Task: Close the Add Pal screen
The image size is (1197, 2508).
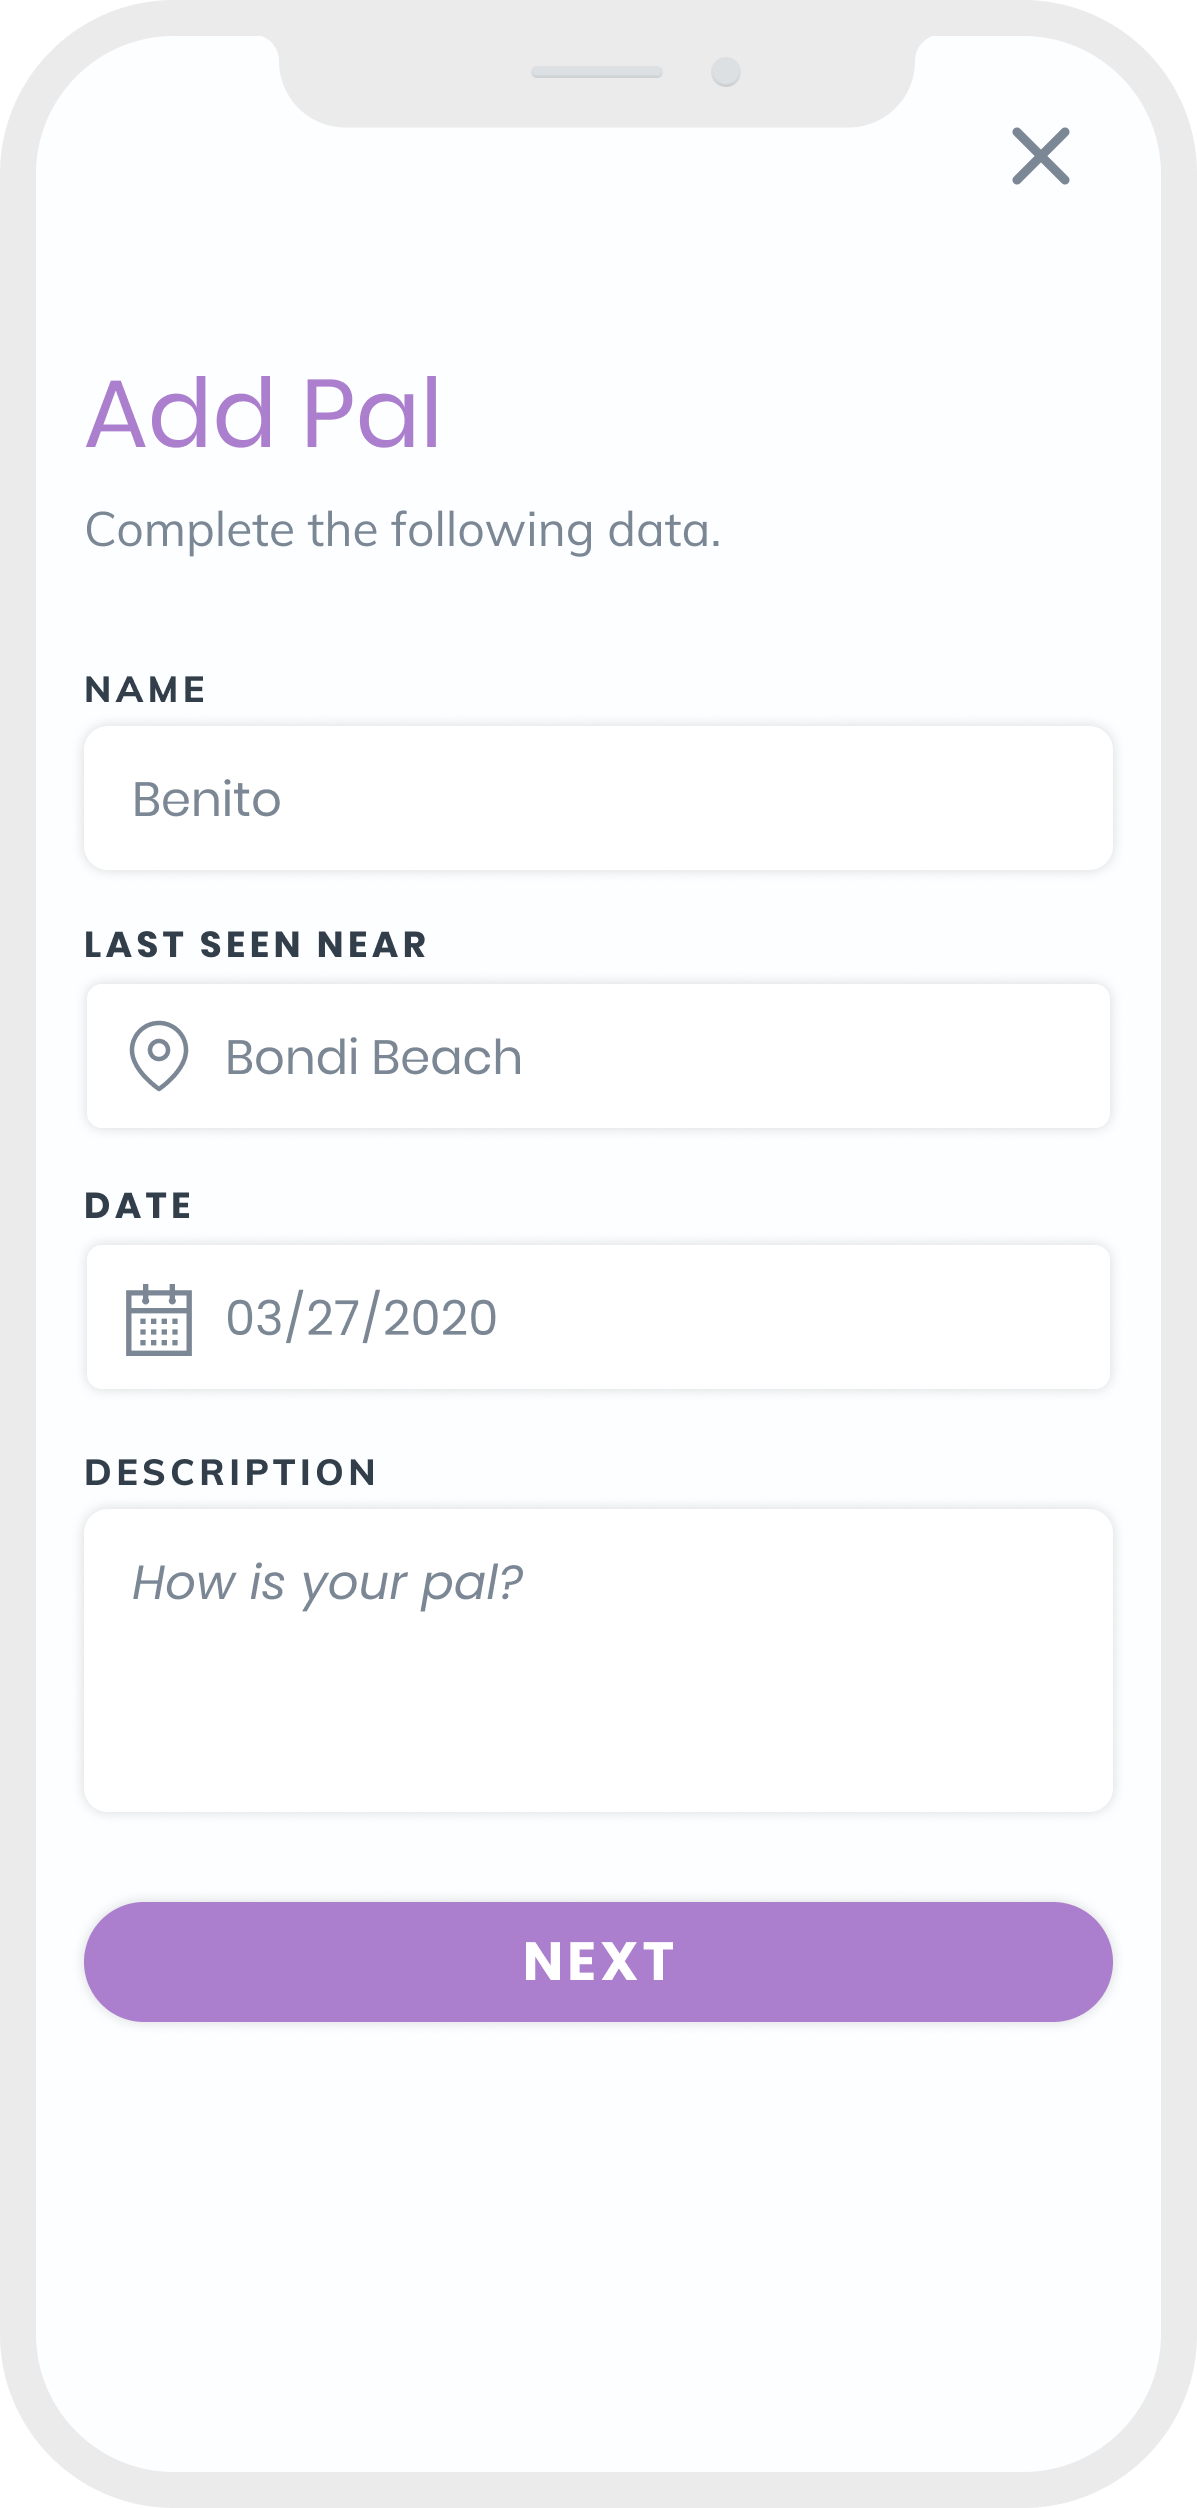Action: (1041, 156)
